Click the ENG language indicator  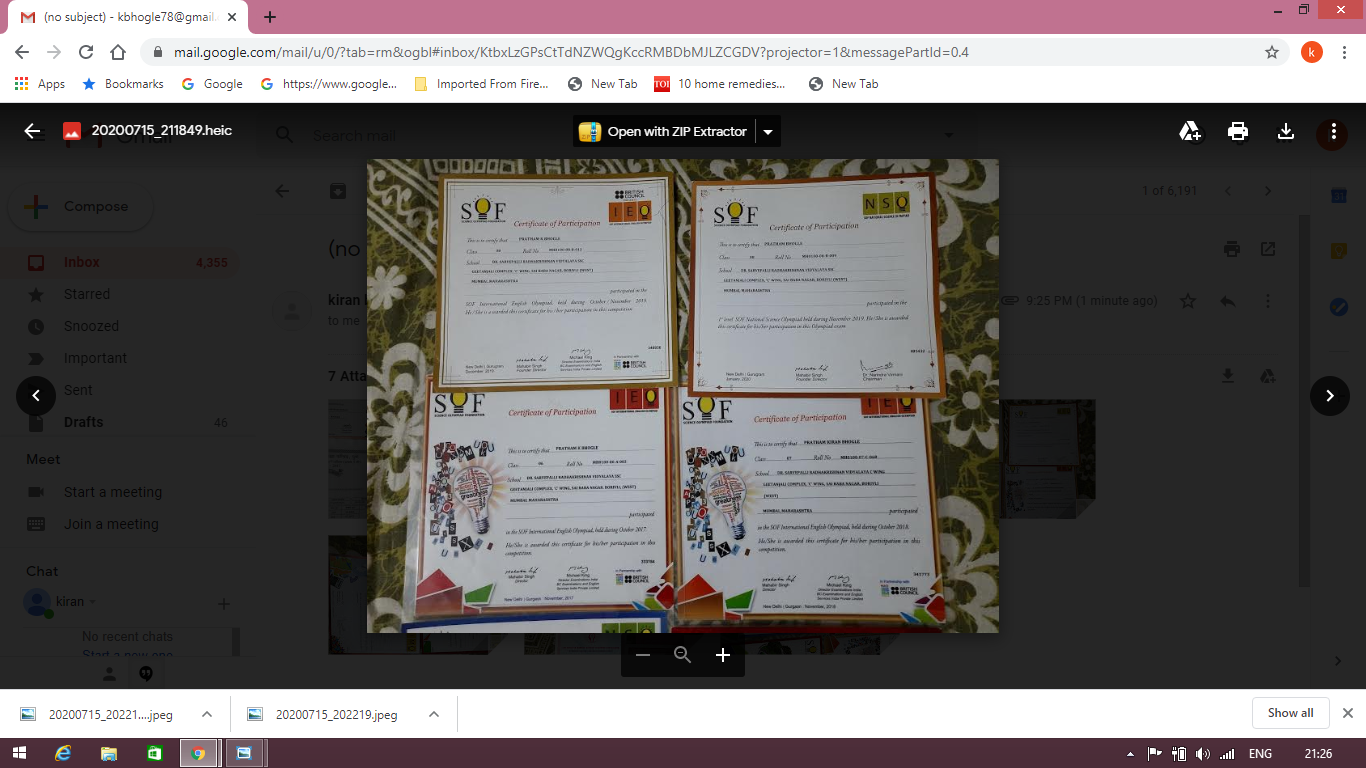point(1261,754)
